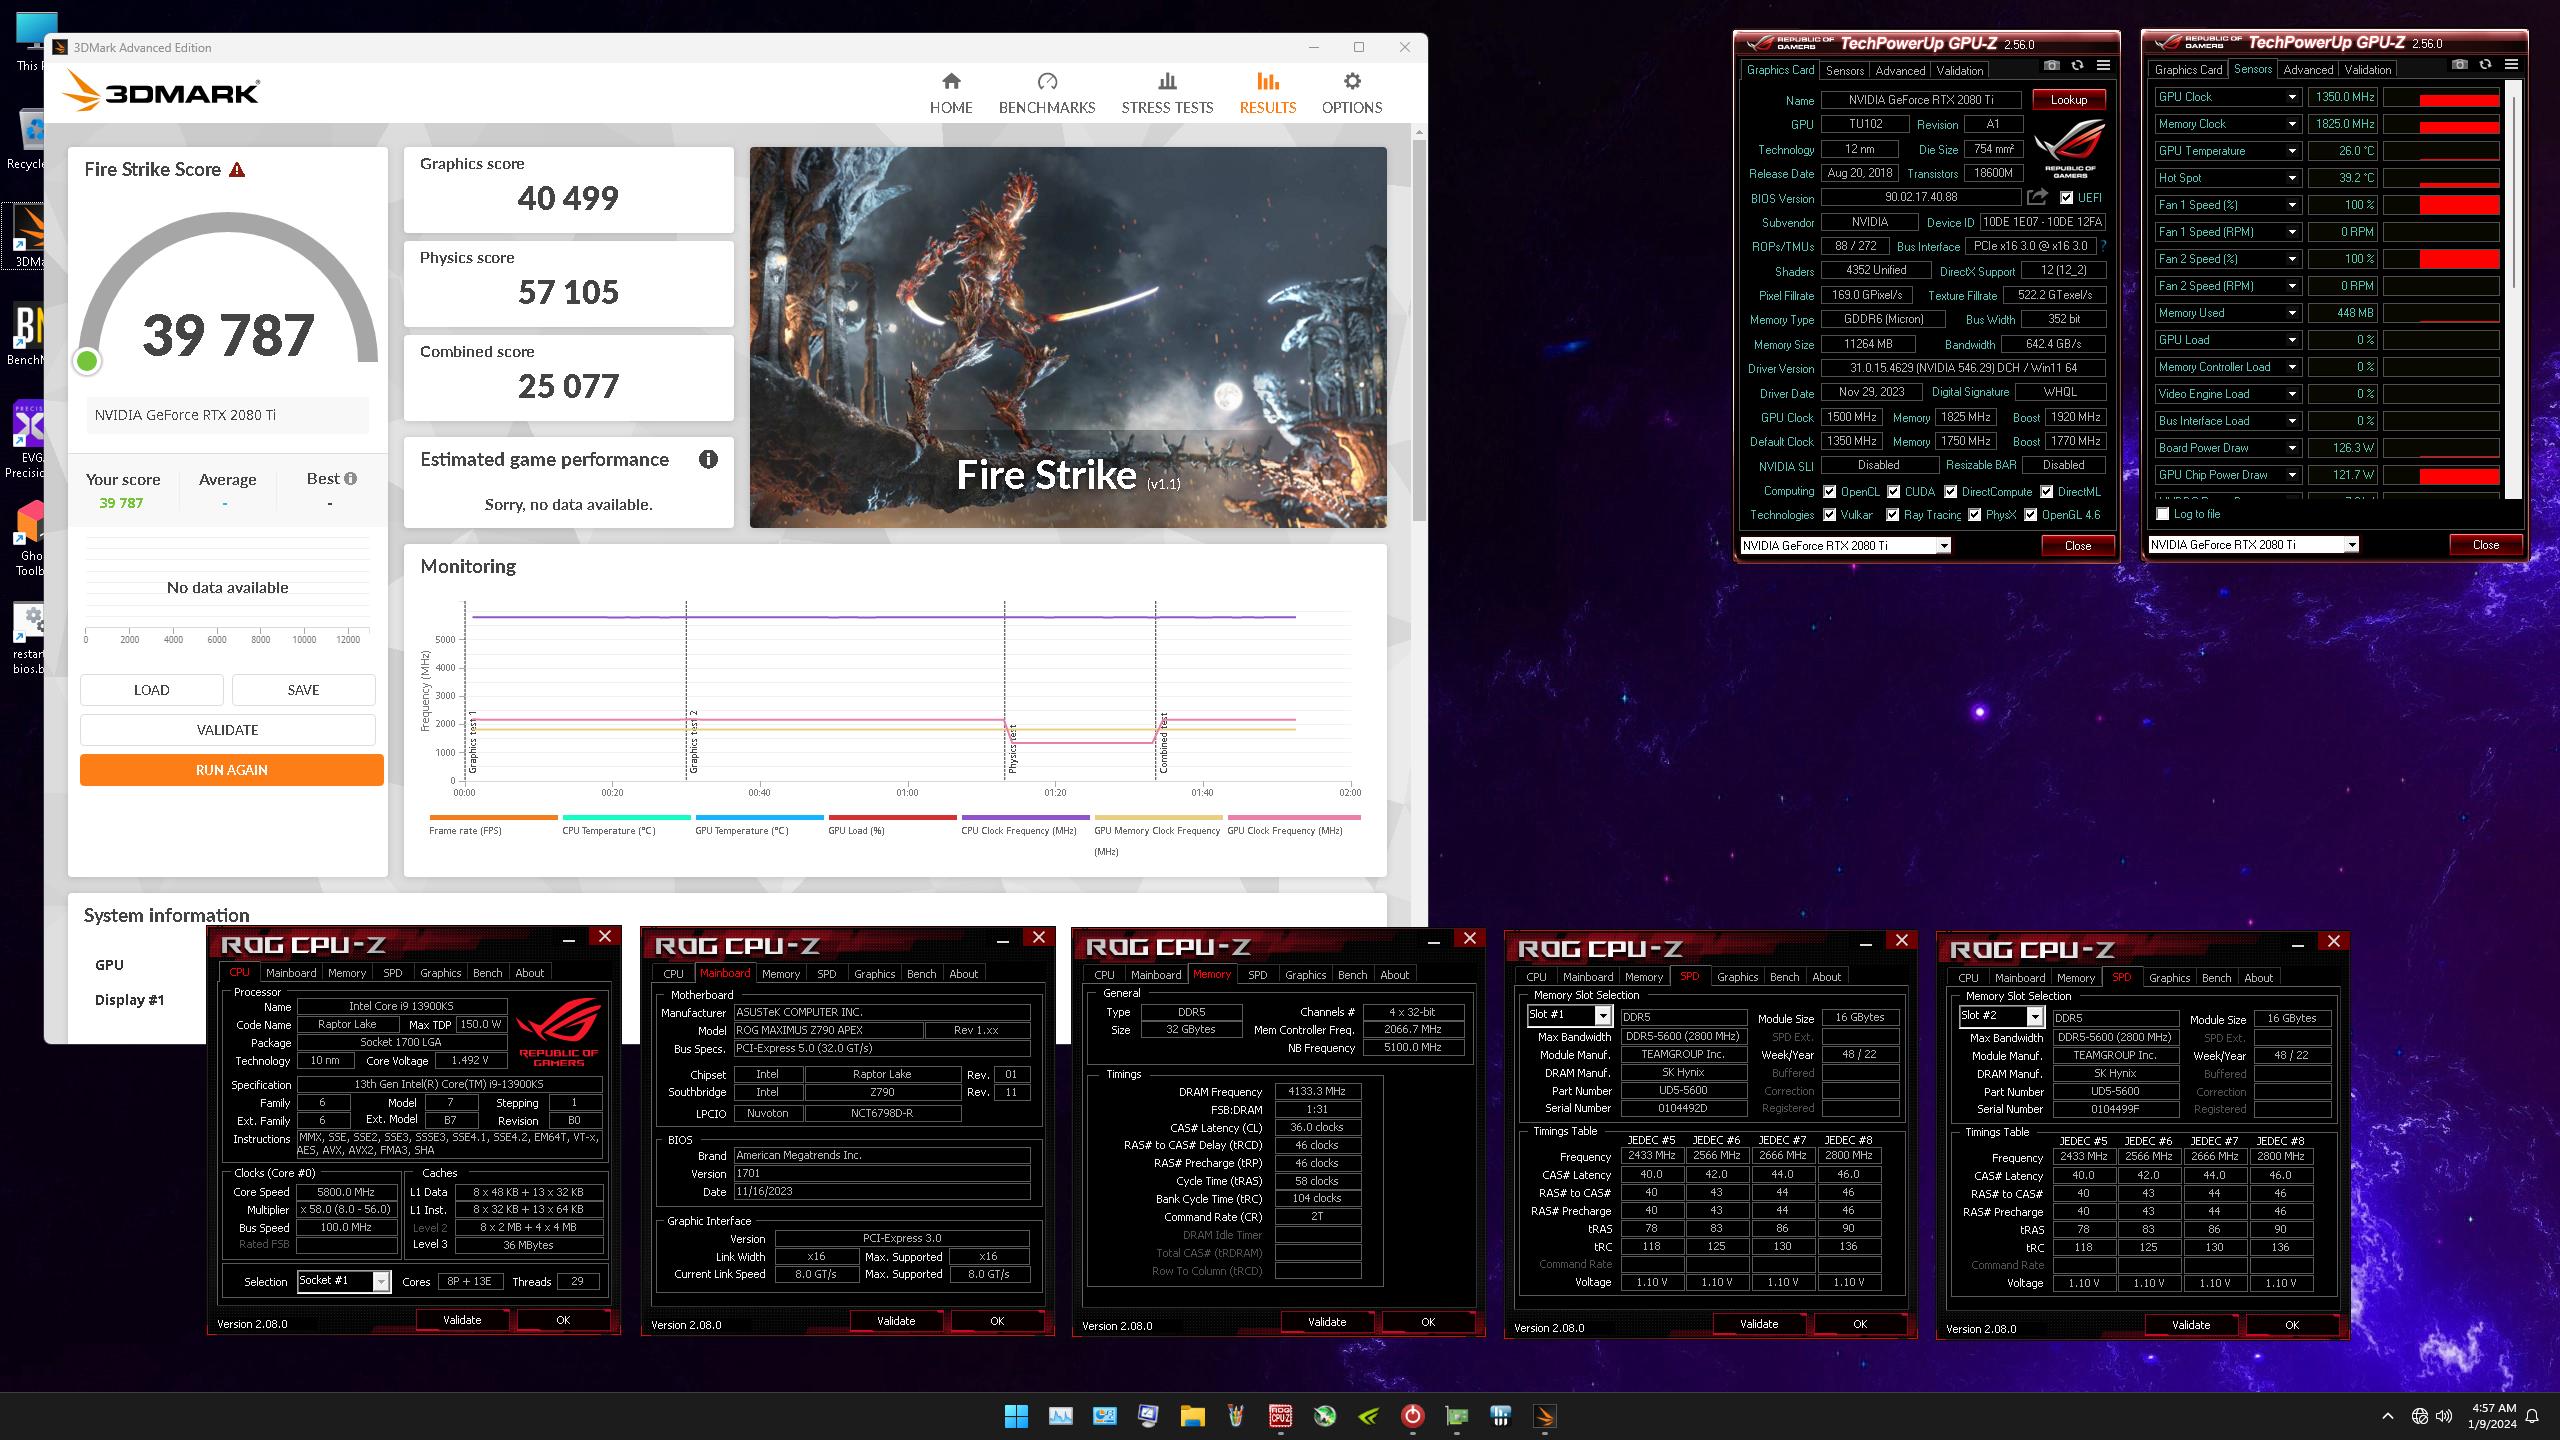Open the volume icon in system tray

(x=2444, y=1416)
